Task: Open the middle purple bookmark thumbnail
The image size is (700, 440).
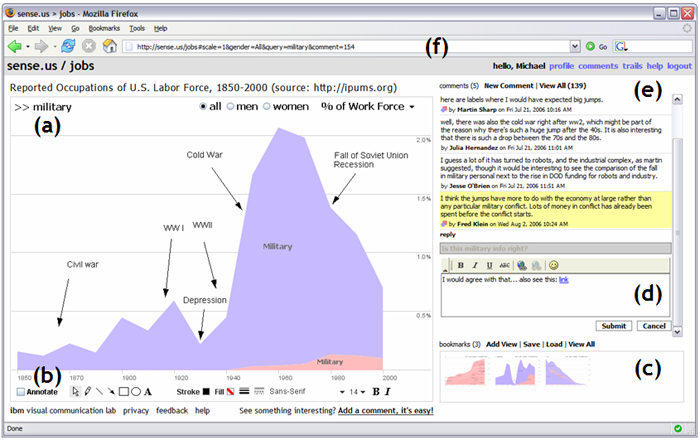Action: 515,371
